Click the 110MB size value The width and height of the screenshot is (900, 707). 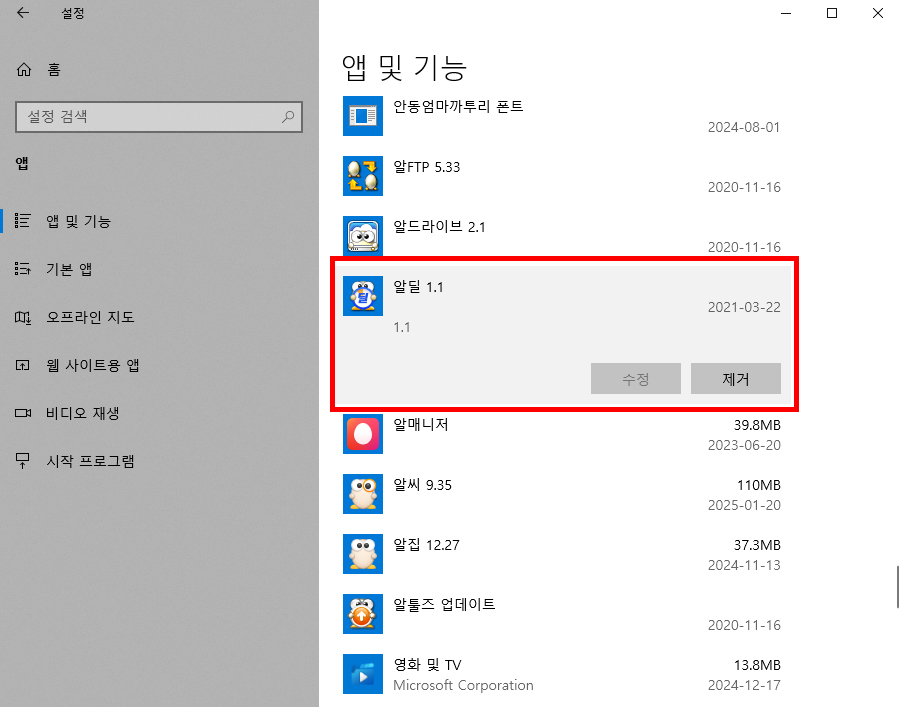[x=759, y=485]
